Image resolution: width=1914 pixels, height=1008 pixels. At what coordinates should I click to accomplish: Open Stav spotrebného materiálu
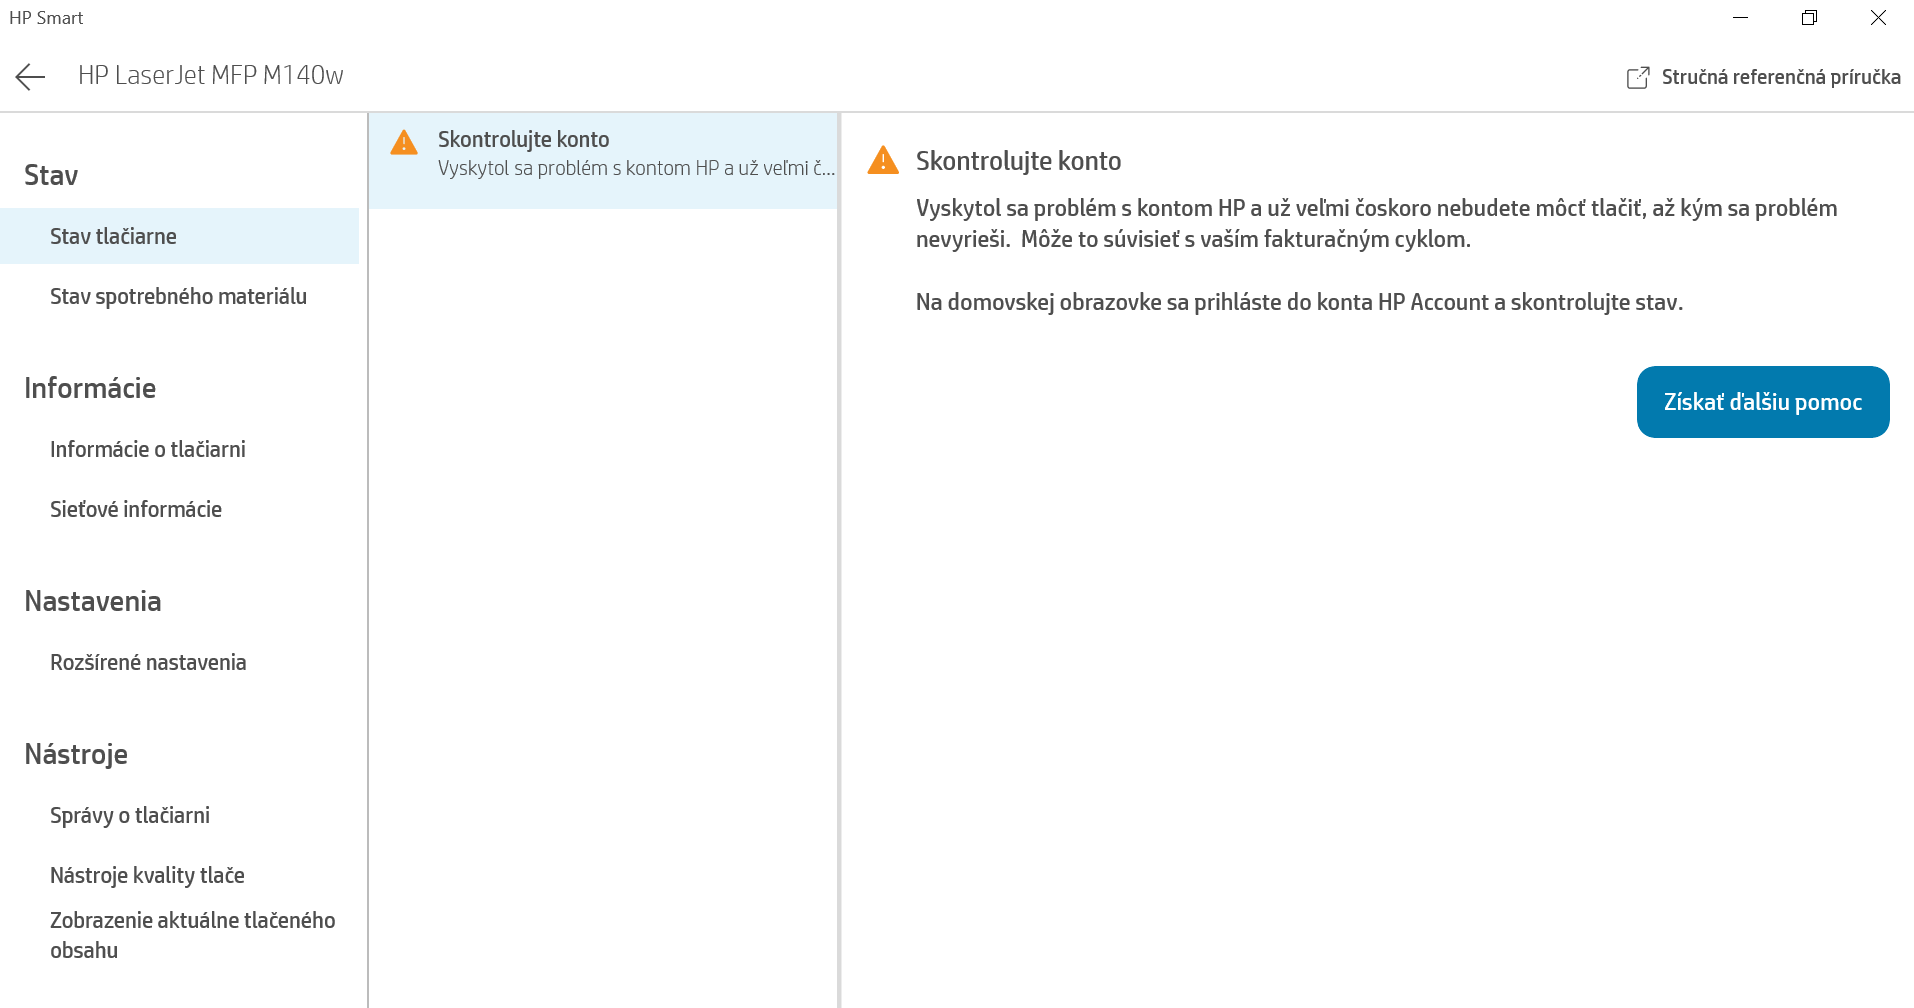(x=178, y=296)
